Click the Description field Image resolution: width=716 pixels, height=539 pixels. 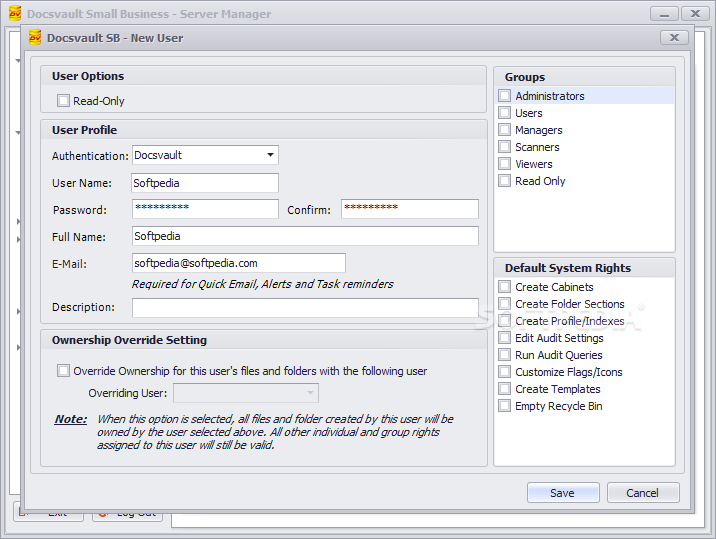[x=305, y=307]
